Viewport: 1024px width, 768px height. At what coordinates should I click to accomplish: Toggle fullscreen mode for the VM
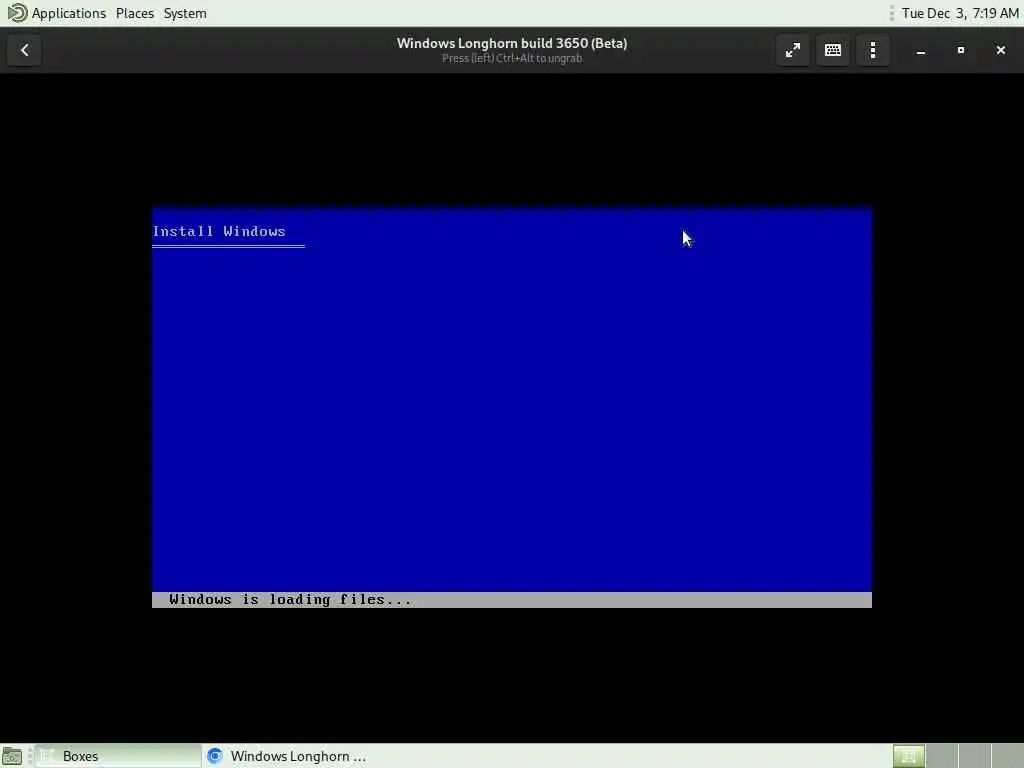pos(793,50)
